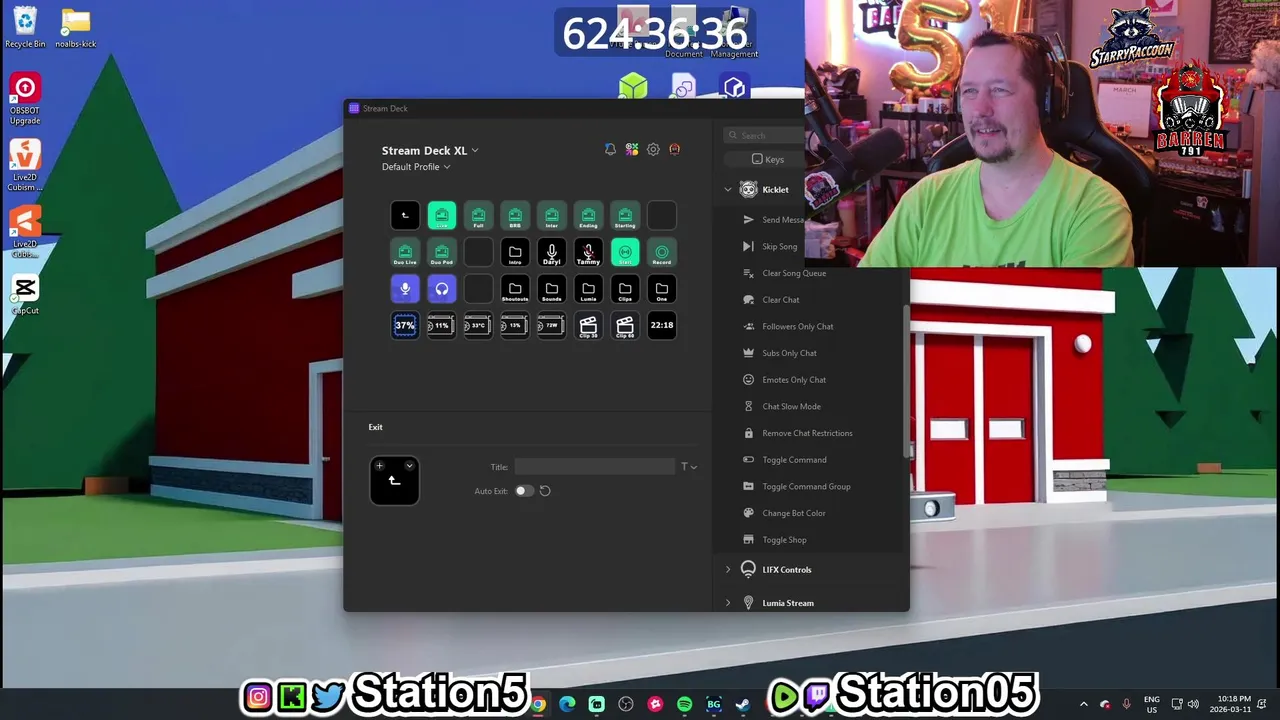
Task: Select the Duo Pod scene key
Action: click(442, 252)
